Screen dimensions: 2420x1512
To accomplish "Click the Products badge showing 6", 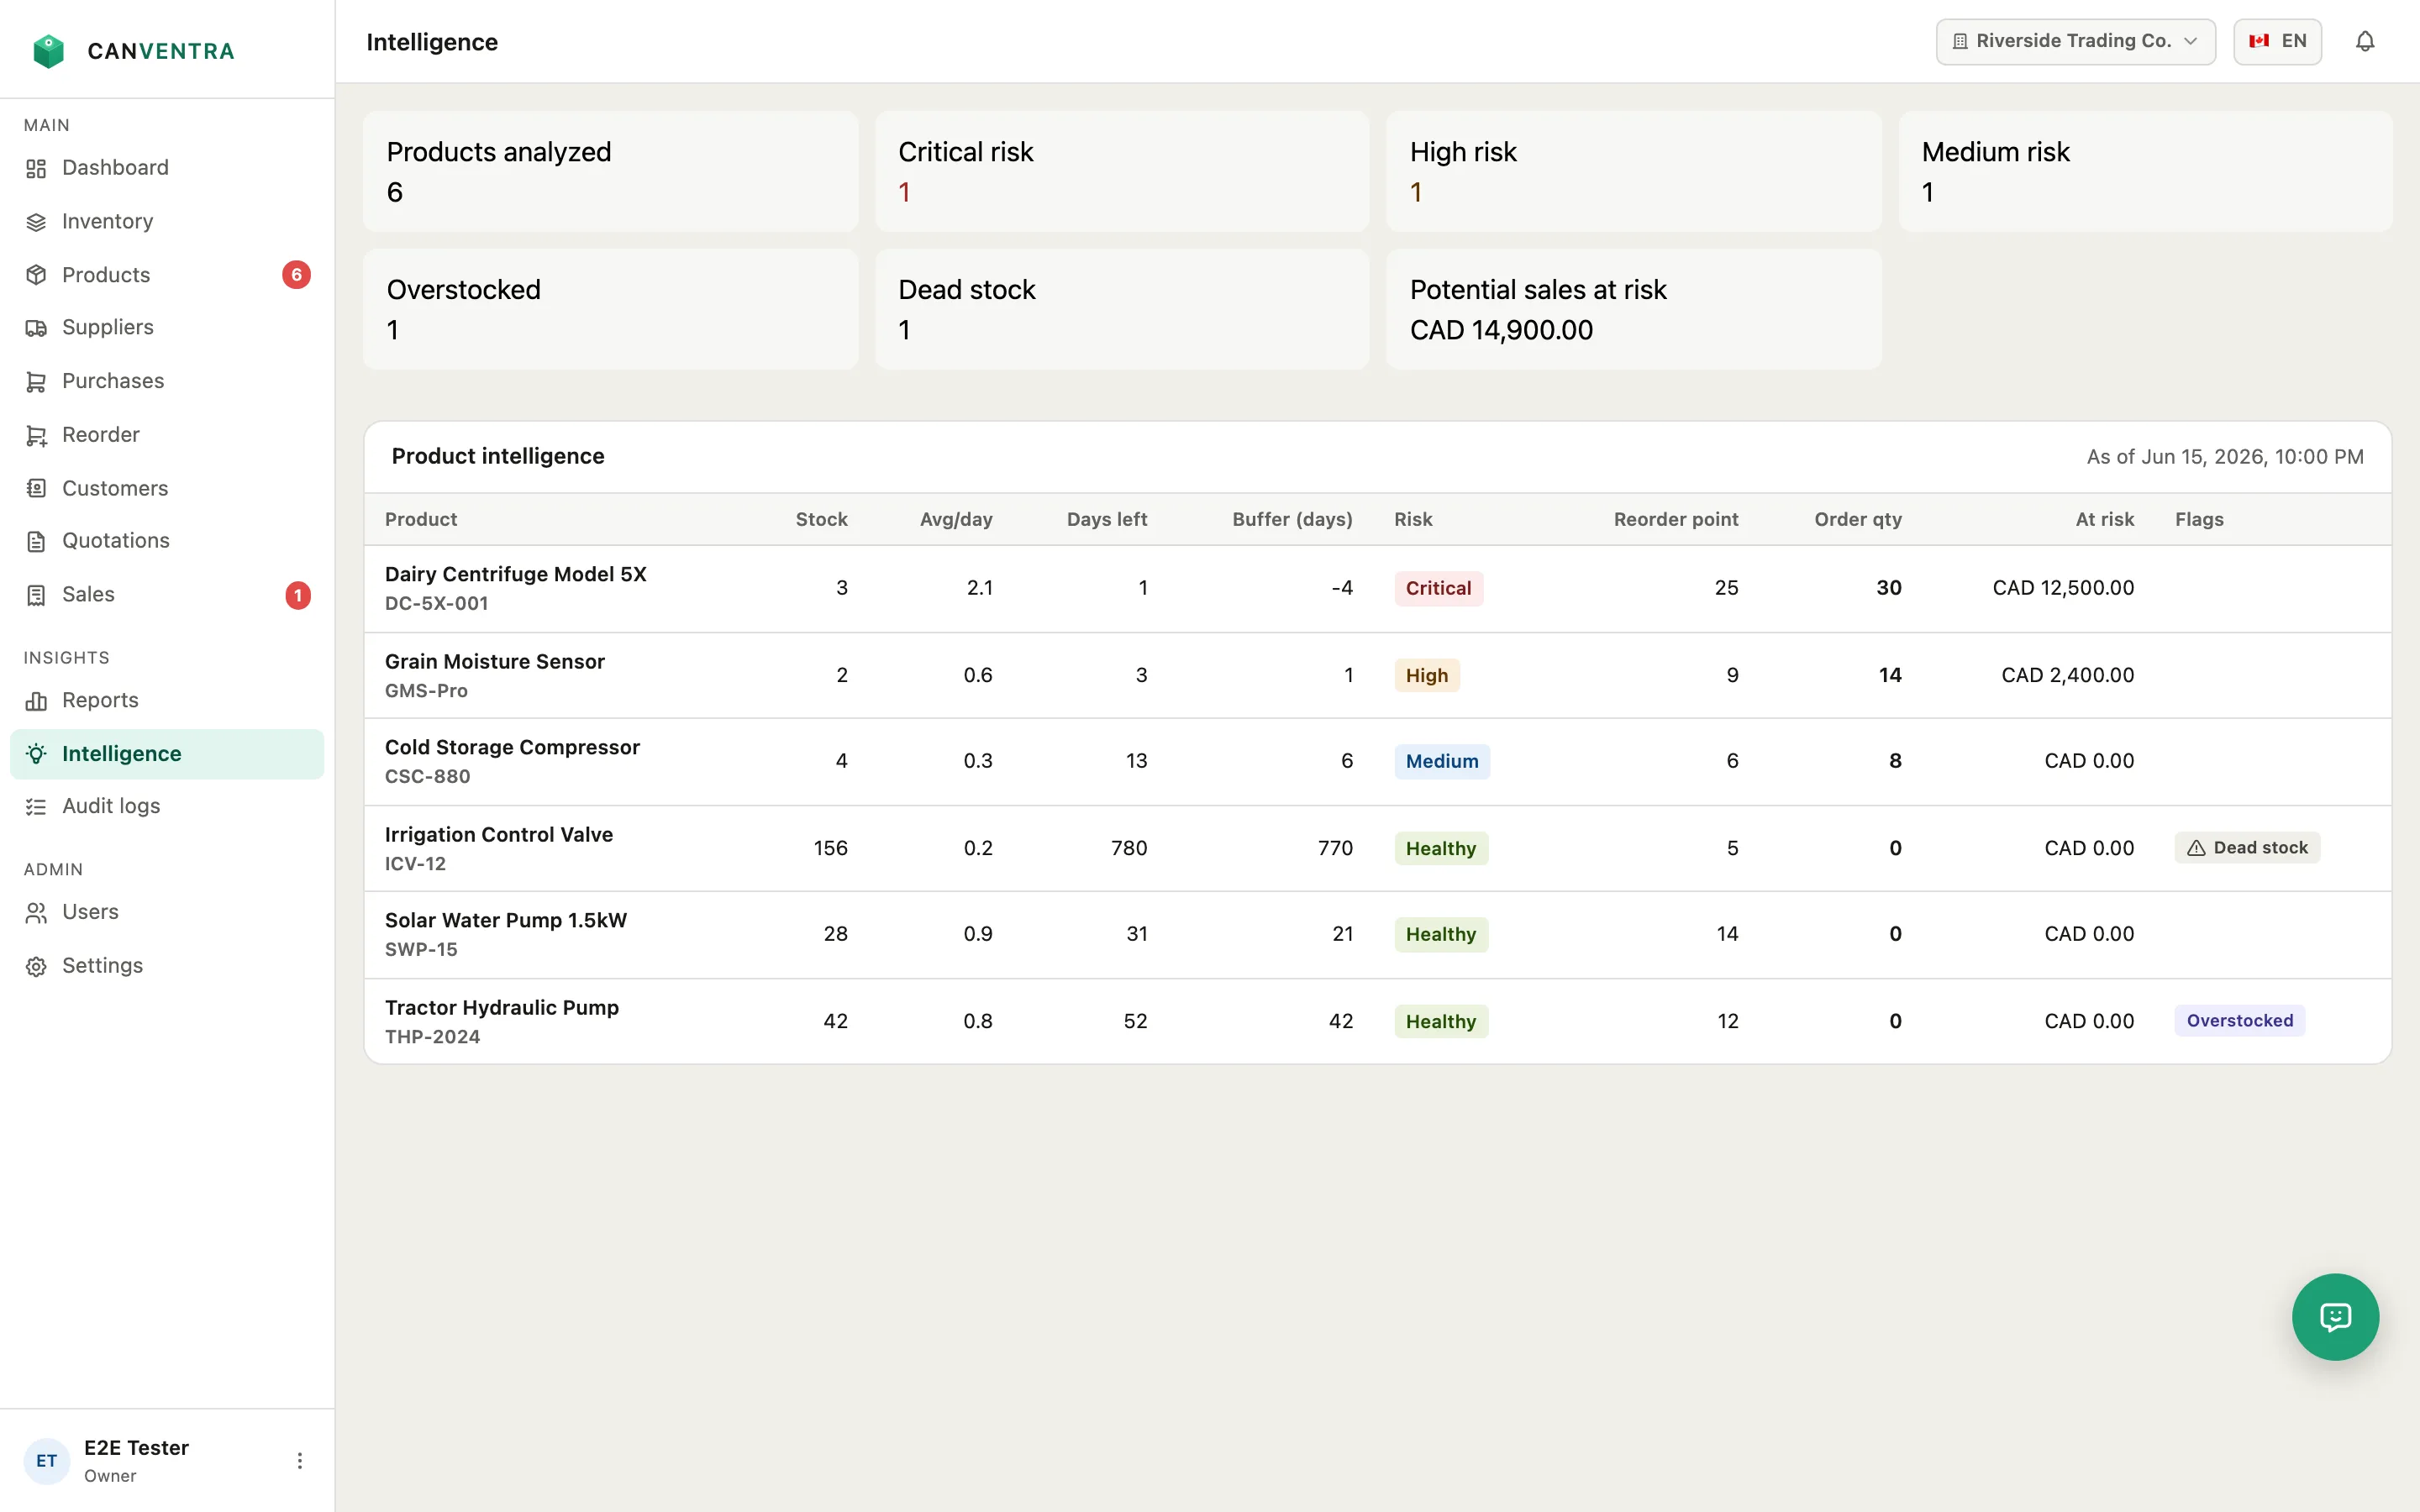I will [296, 275].
